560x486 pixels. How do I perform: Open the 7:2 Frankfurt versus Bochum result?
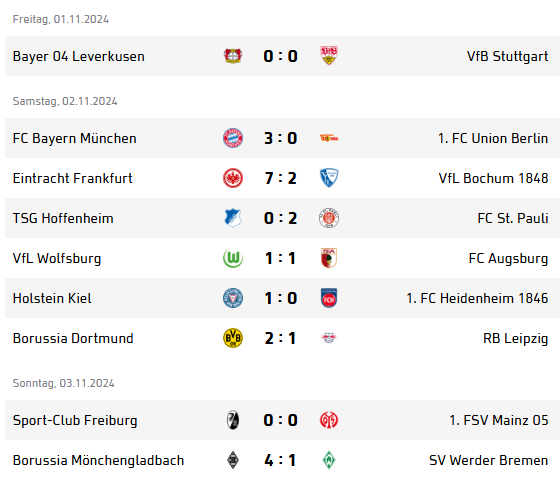point(281,178)
